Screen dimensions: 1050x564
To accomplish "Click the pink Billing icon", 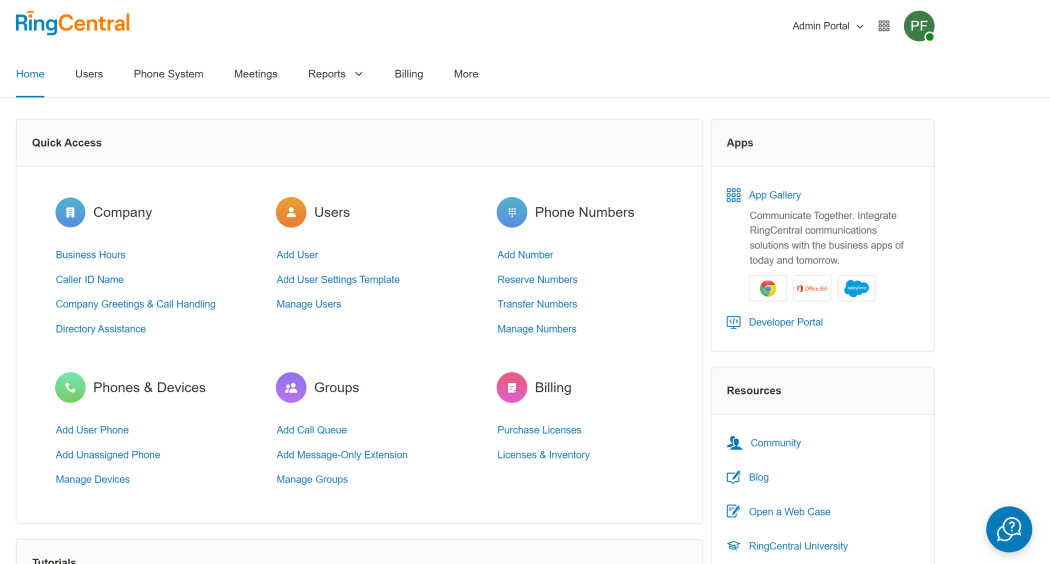I will [x=512, y=387].
